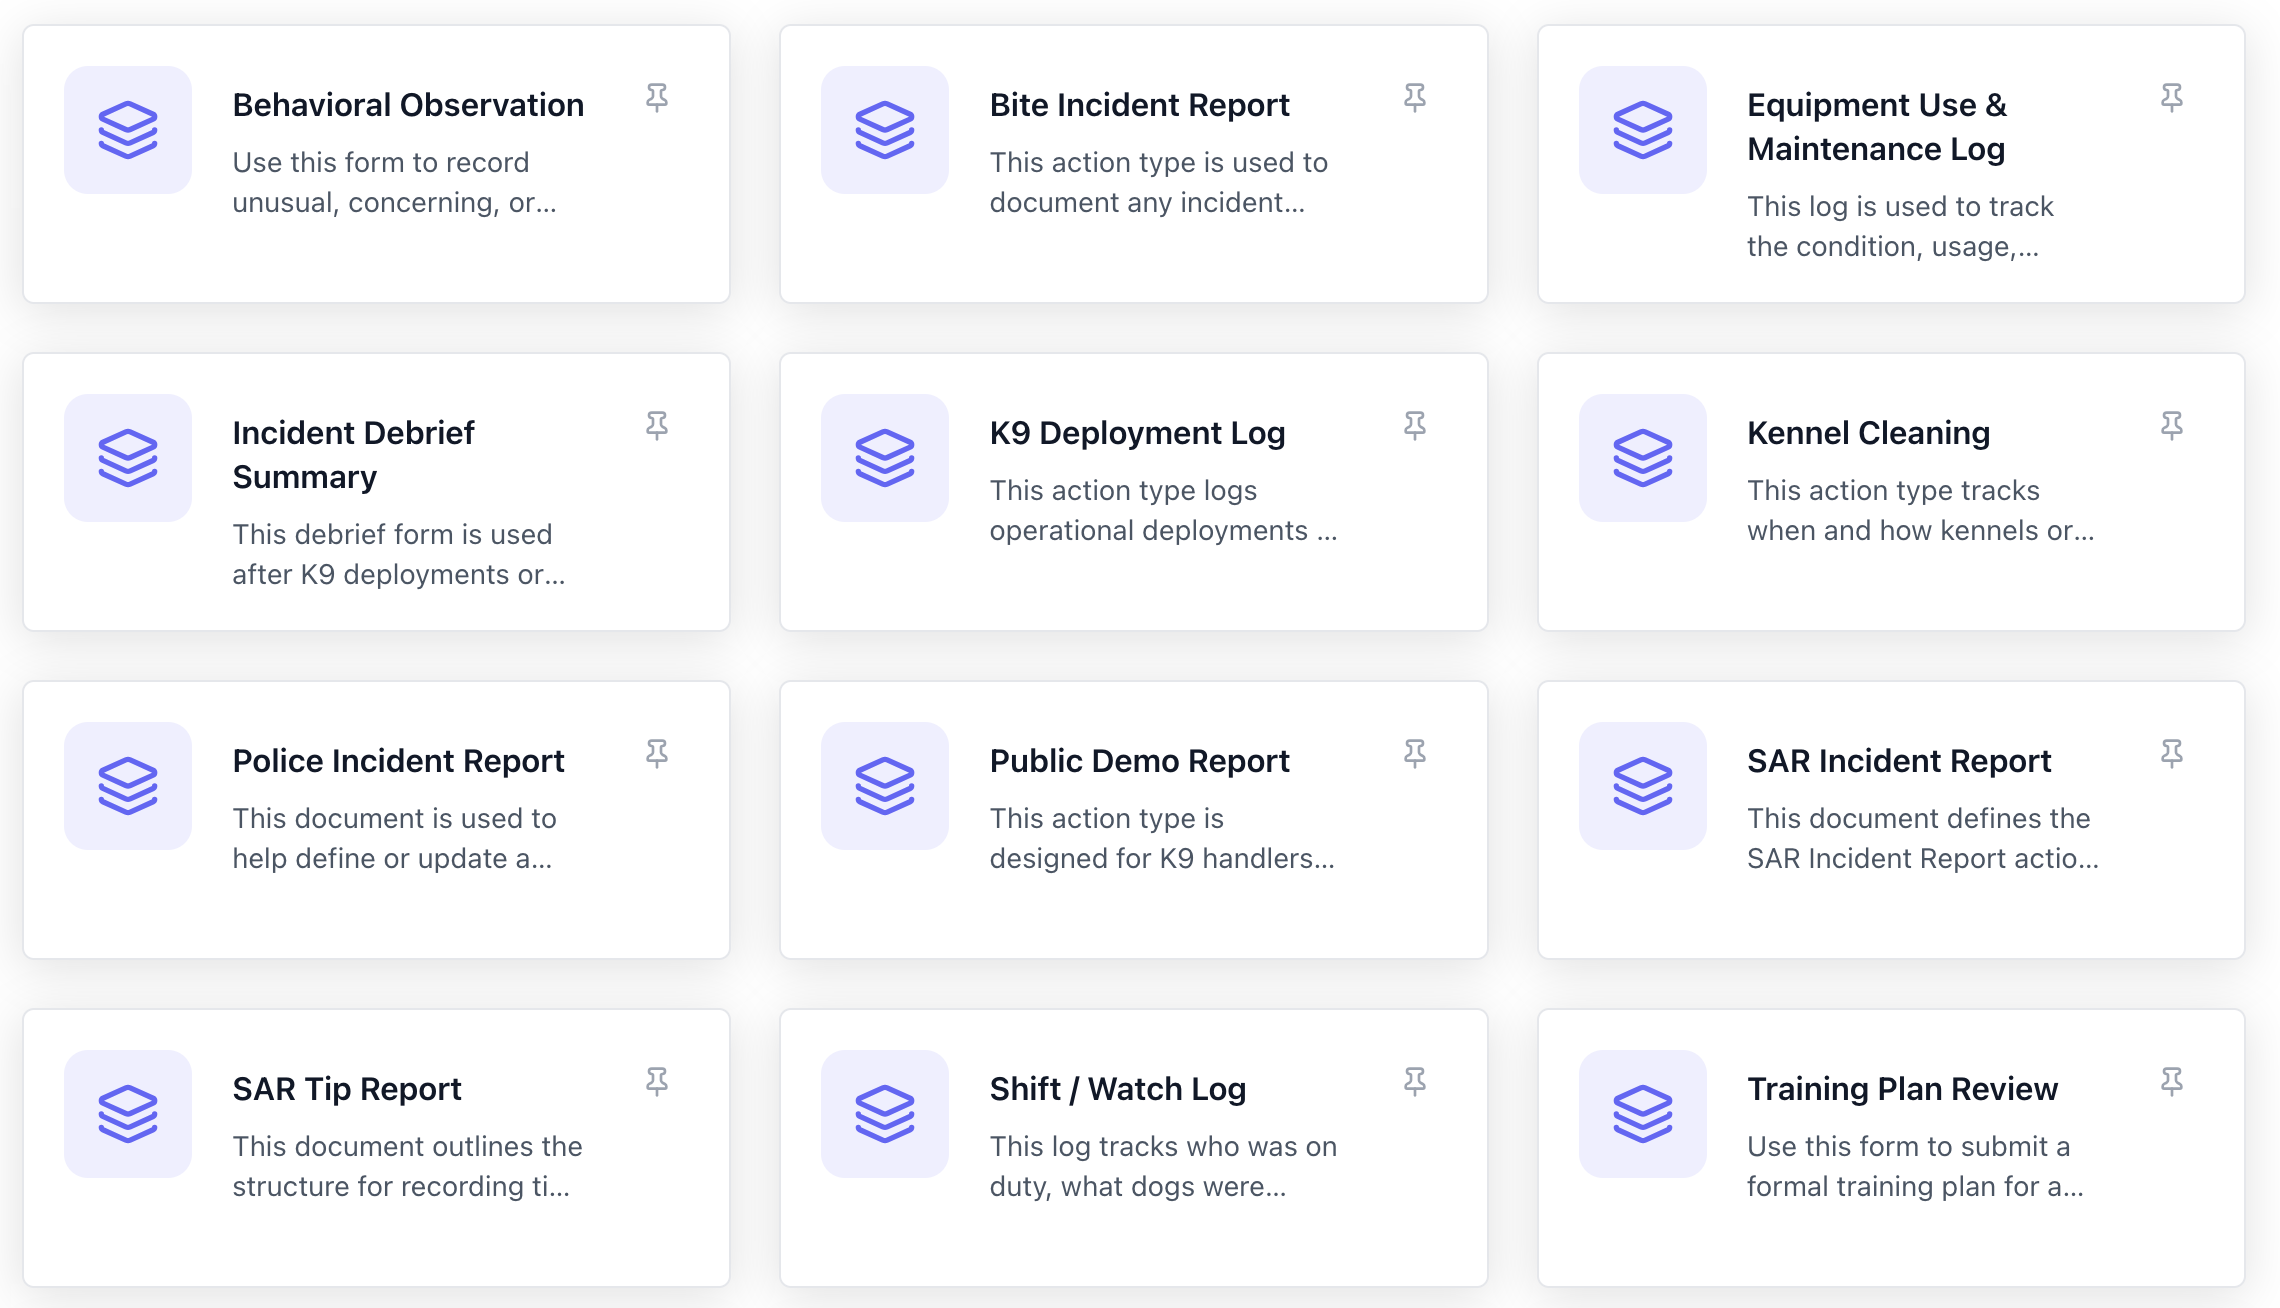This screenshot has width=2280, height=1308.
Task: Open the Behavioral Observation title
Action: tap(408, 105)
